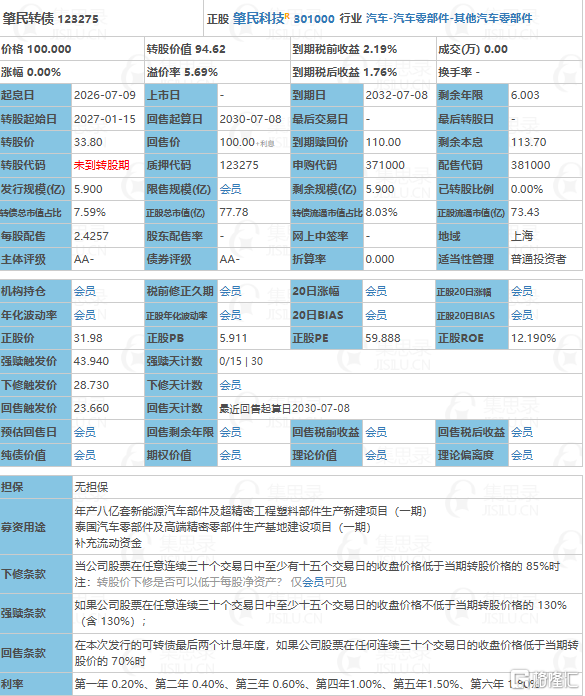
Task: Click 会员 link beside 机构持仓
Action: (x=85, y=291)
